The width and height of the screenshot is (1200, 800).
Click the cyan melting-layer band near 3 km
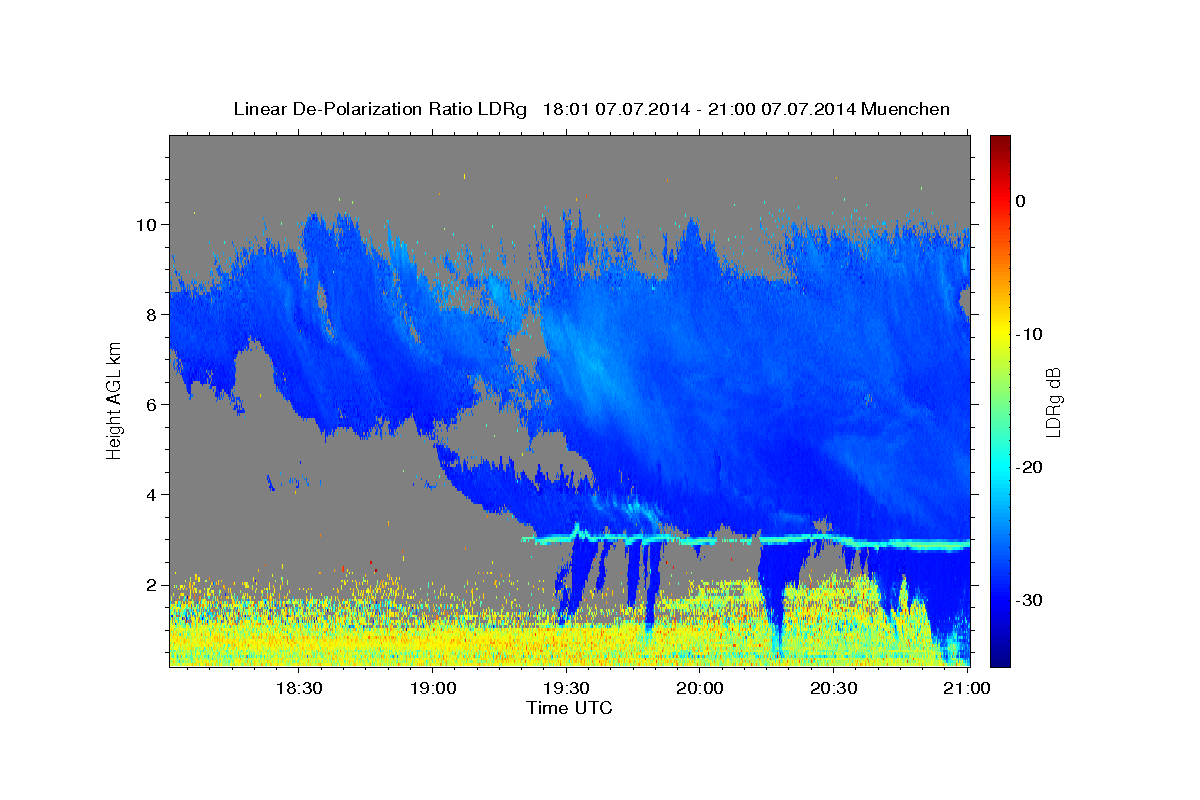745,541
